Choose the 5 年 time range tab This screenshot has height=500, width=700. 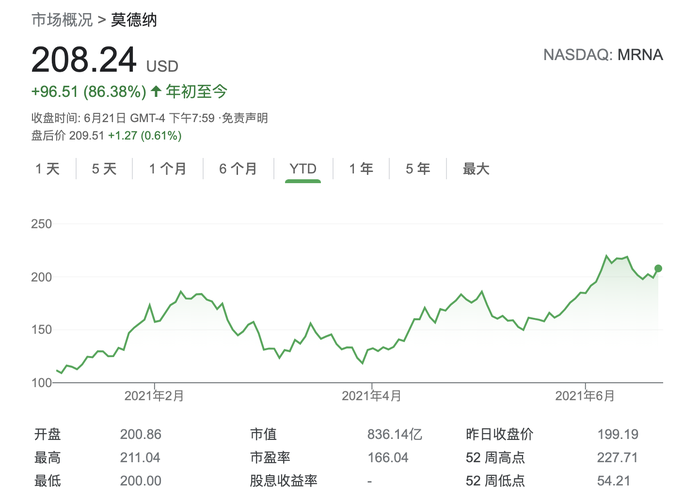(x=418, y=169)
